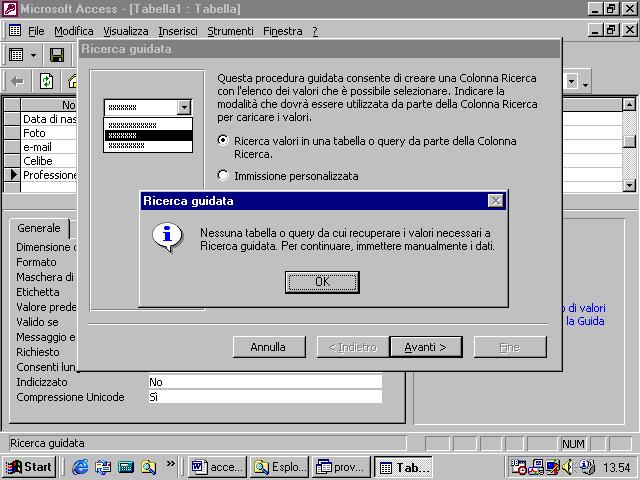The width and height of the screenshot is (640, 480).
Task: Open the Inserisci menu
Action: (178, 31)
